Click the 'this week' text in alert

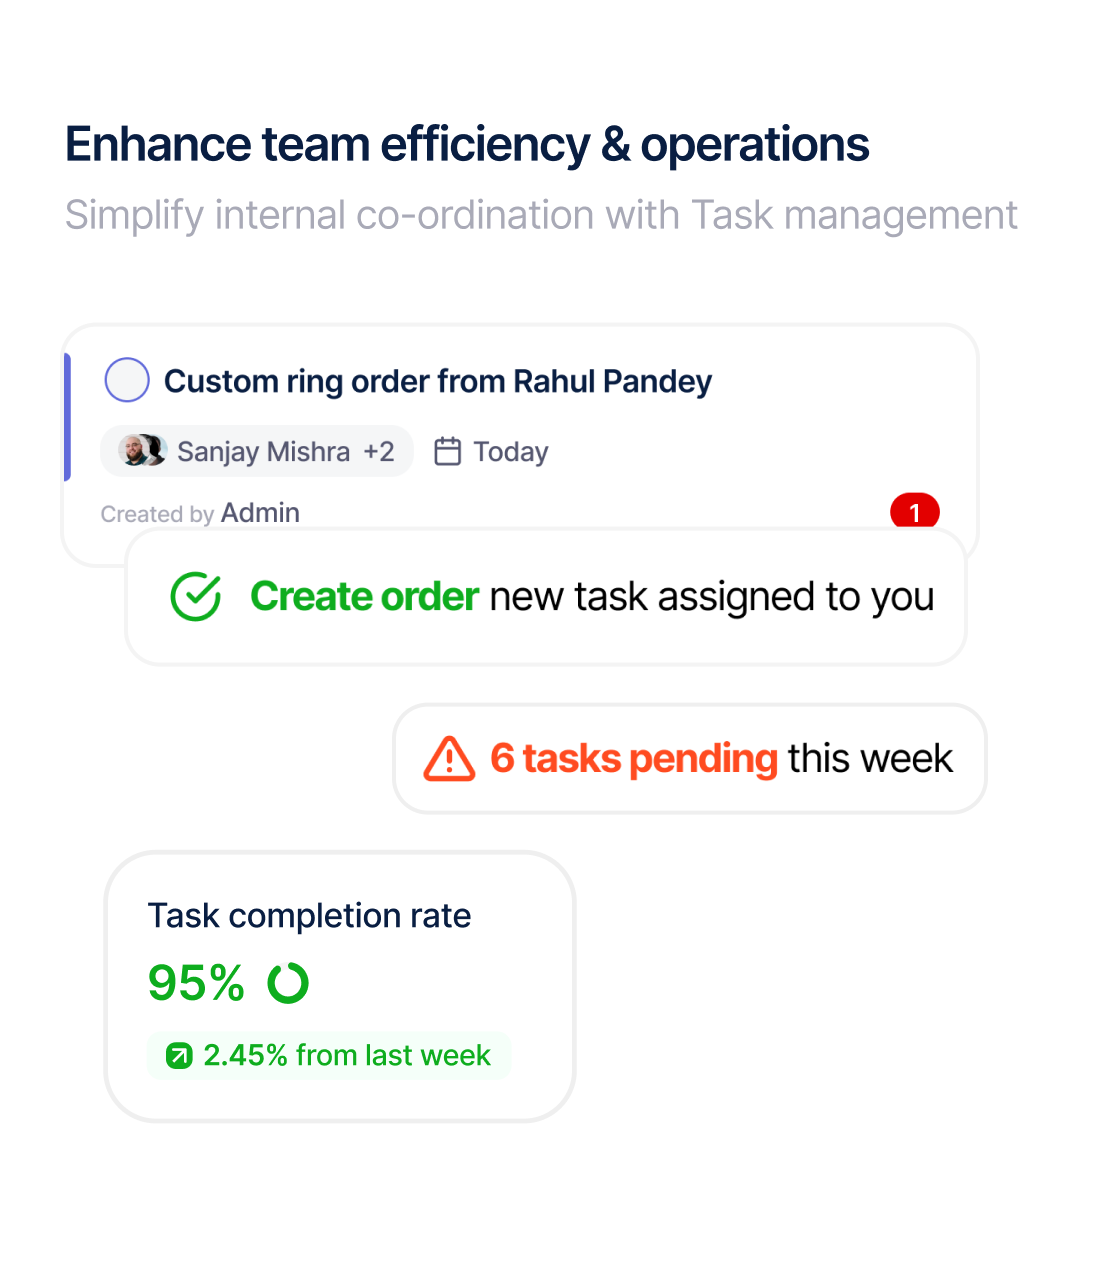tap(870, 759)
